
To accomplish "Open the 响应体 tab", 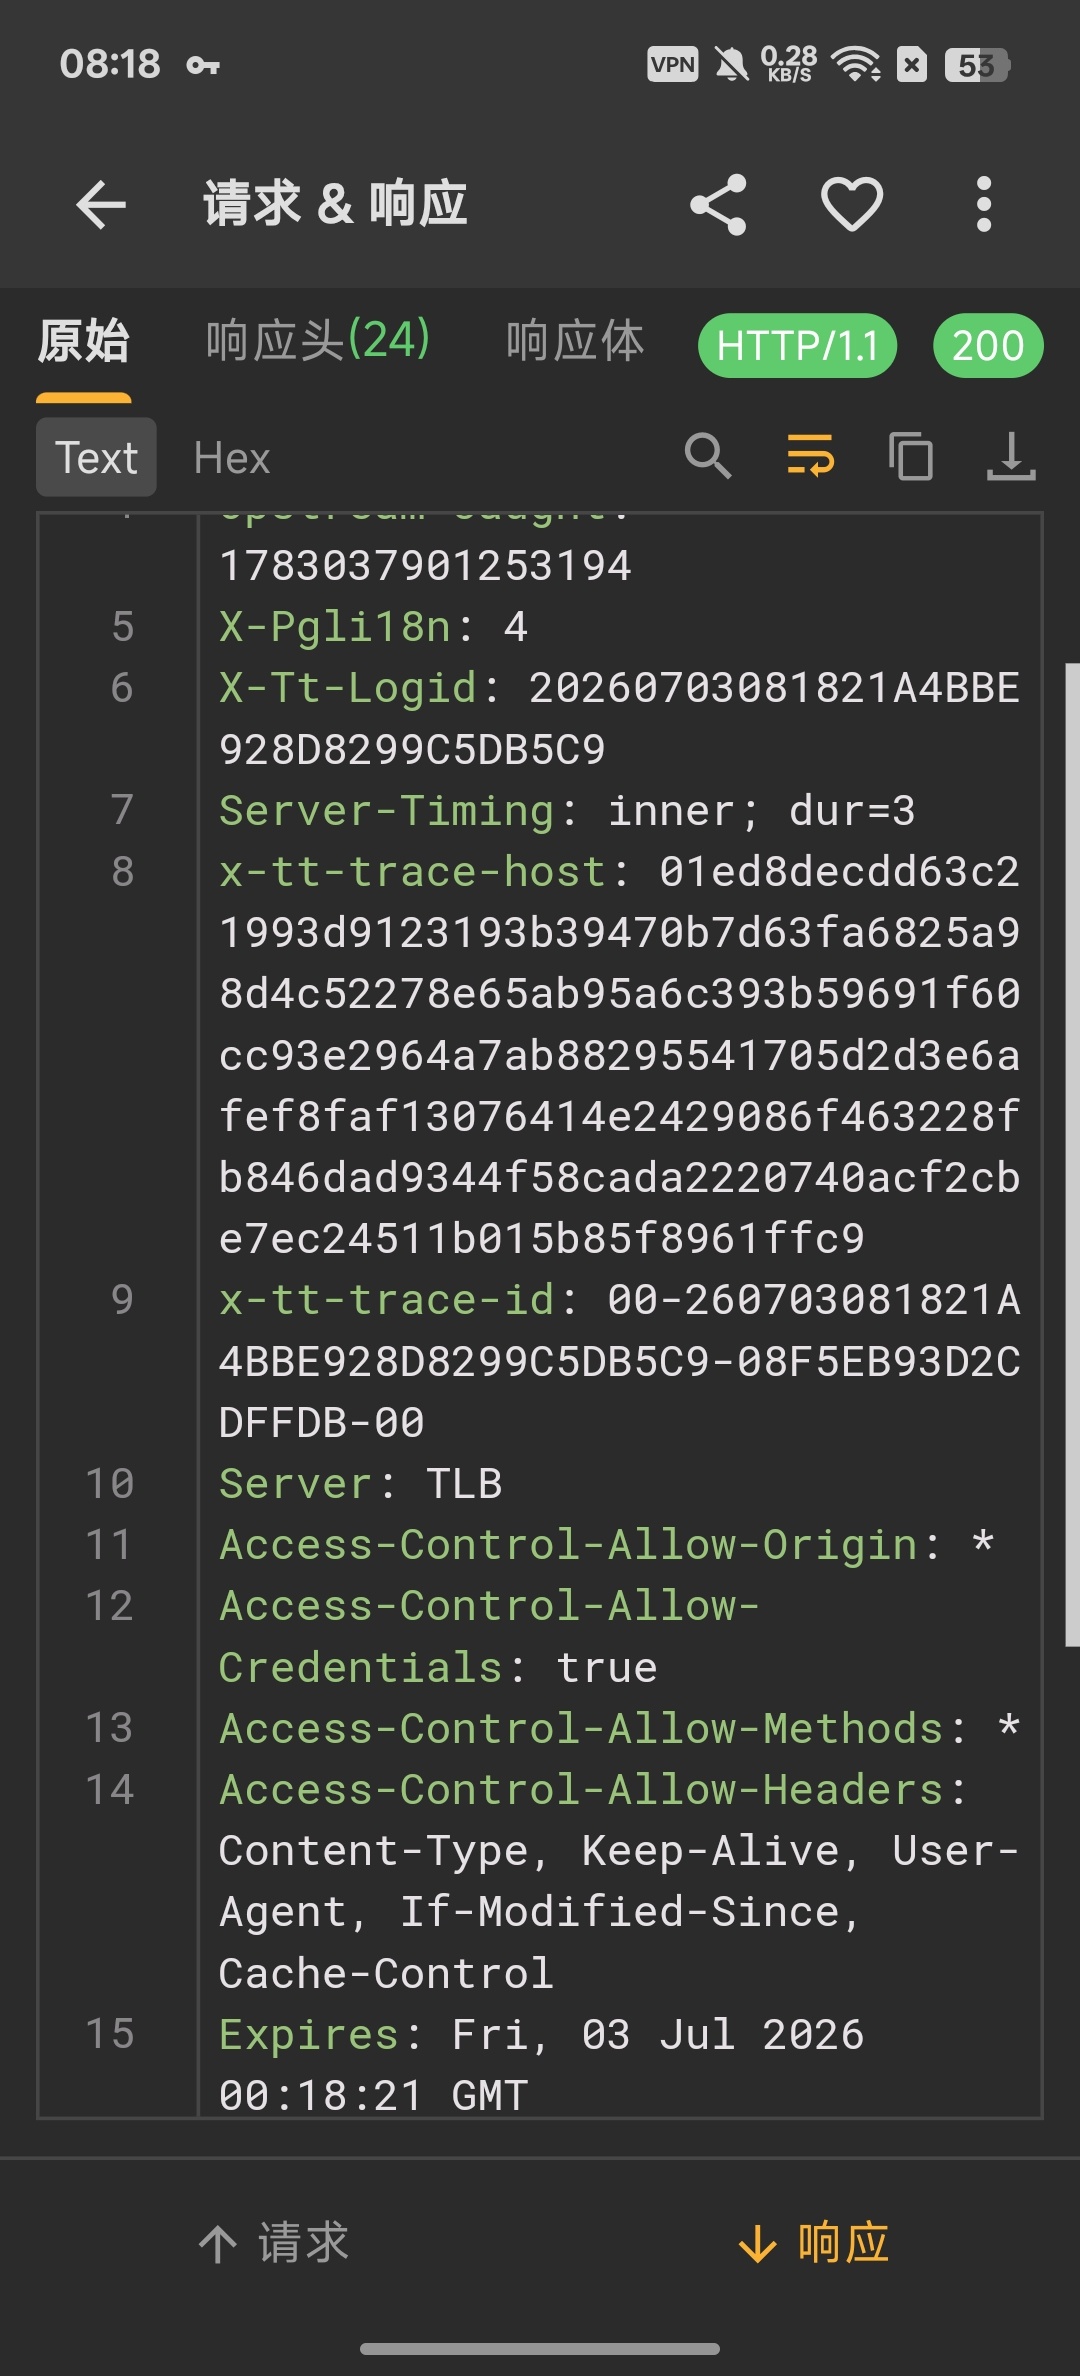I will 575,341.
